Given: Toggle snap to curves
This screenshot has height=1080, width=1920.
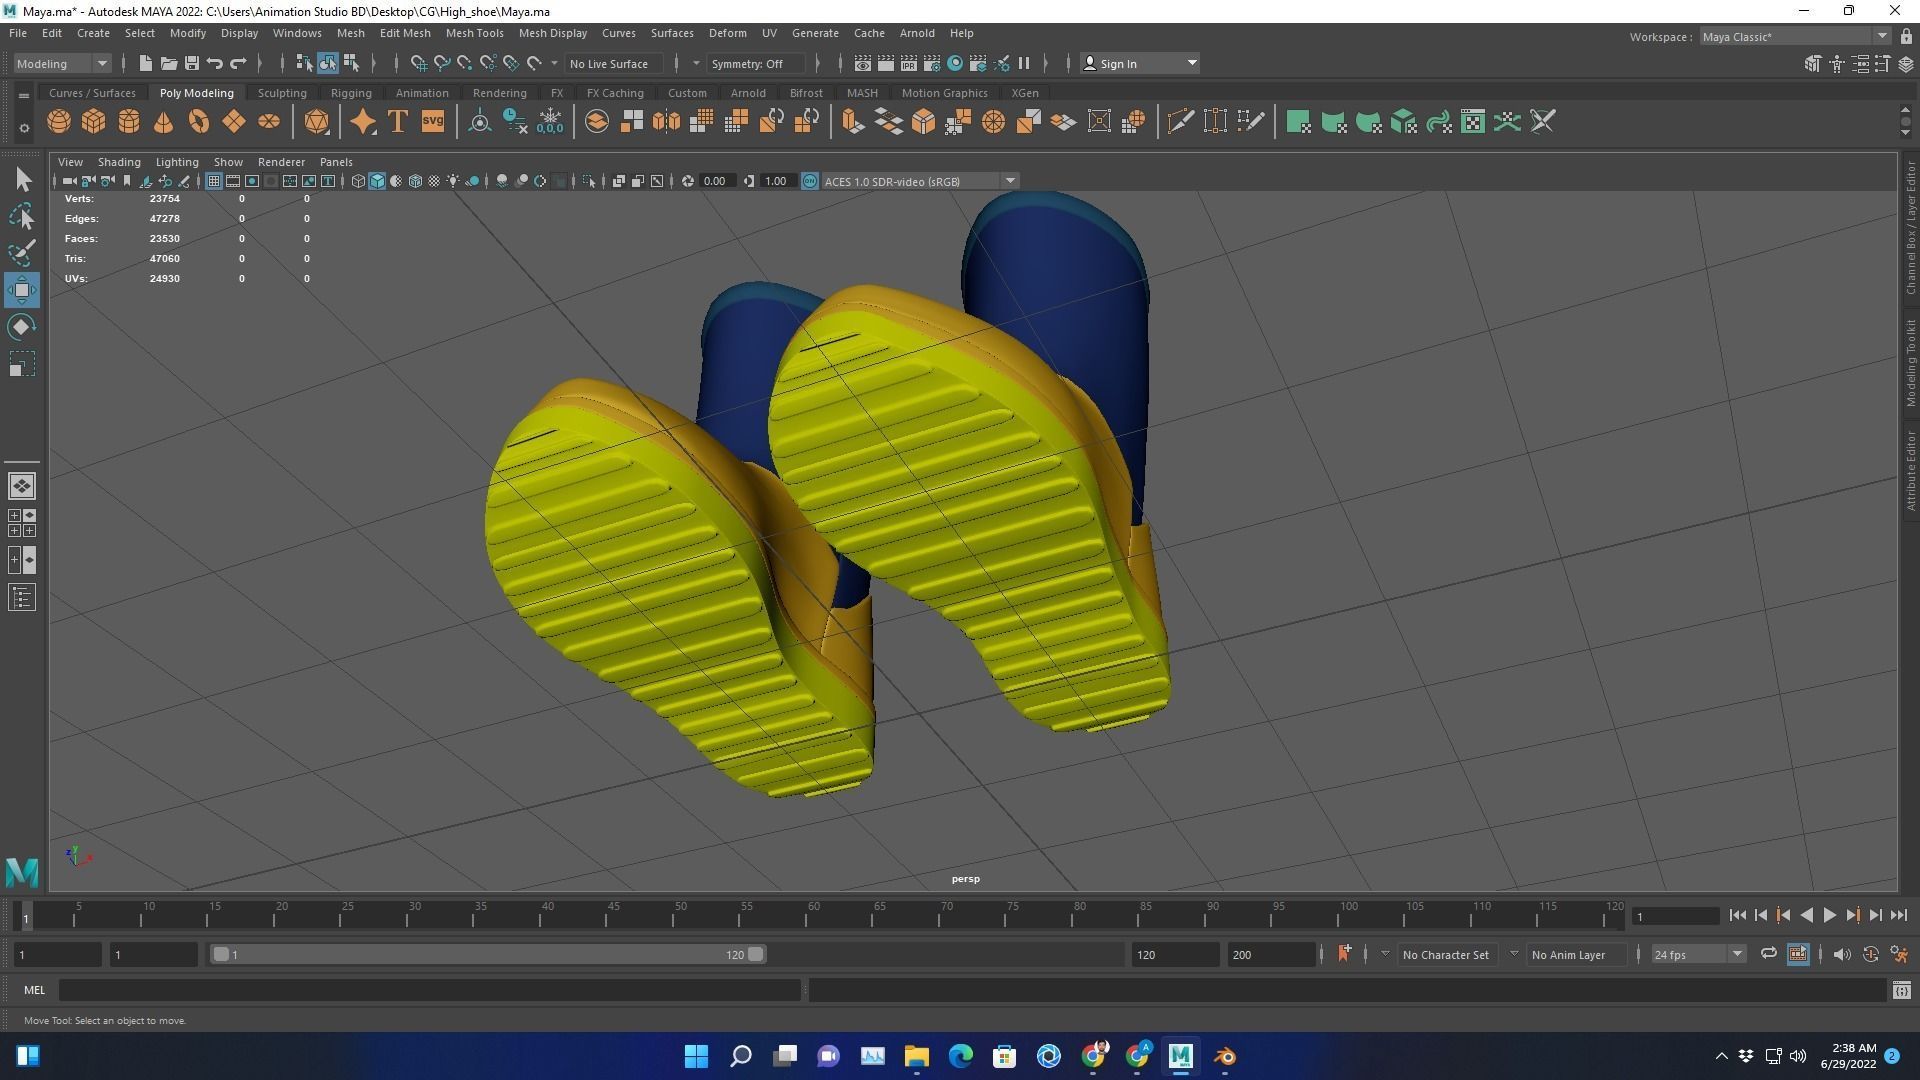Looking at the screenshot, I should pyautogui.click(x=441, y=63).
